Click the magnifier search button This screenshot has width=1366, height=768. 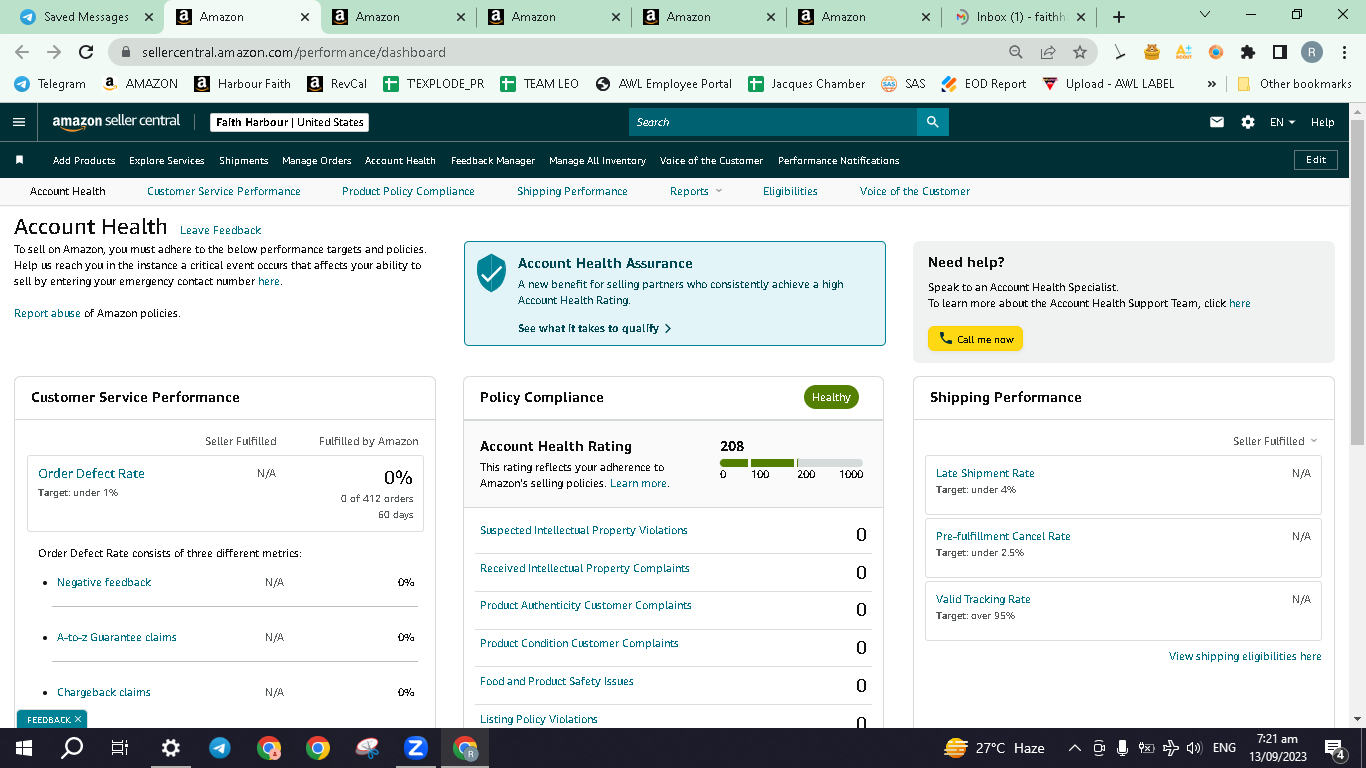(x=932, y=122)
